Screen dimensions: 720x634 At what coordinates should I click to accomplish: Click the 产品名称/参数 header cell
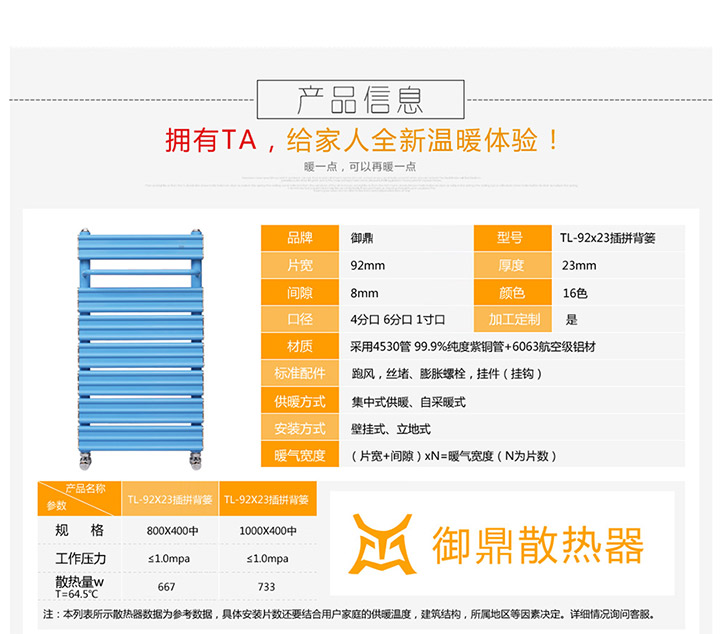point(79,499)
